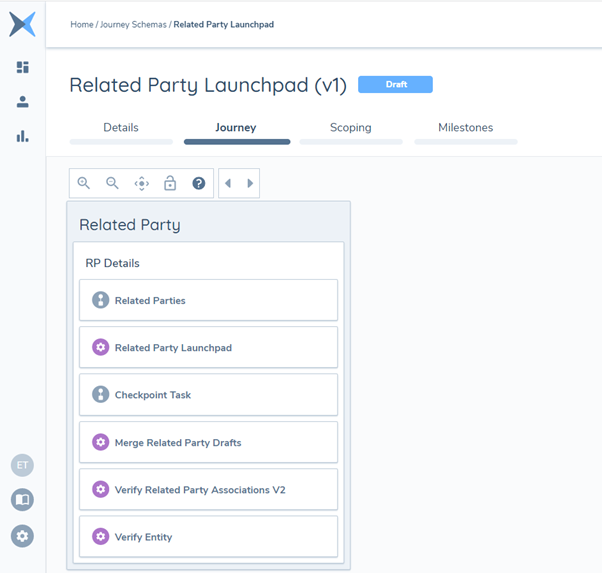Screen dimensions: 602x573
Task: Open the help question mark icon
Action: pos(199,183)
